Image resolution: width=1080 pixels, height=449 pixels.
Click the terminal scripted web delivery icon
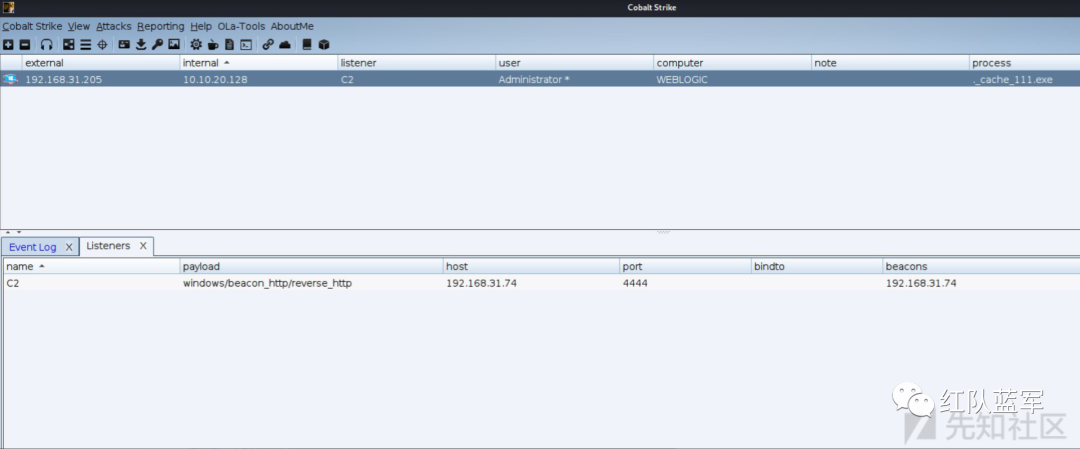246,45
